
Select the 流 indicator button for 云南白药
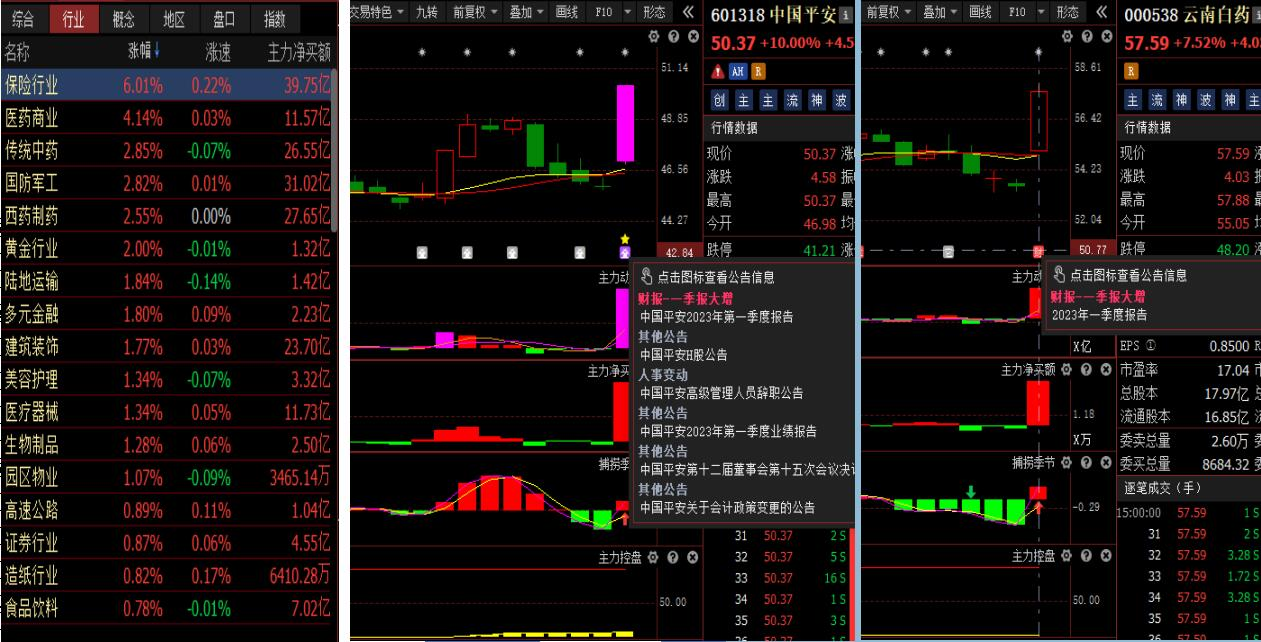(1157, 100)
